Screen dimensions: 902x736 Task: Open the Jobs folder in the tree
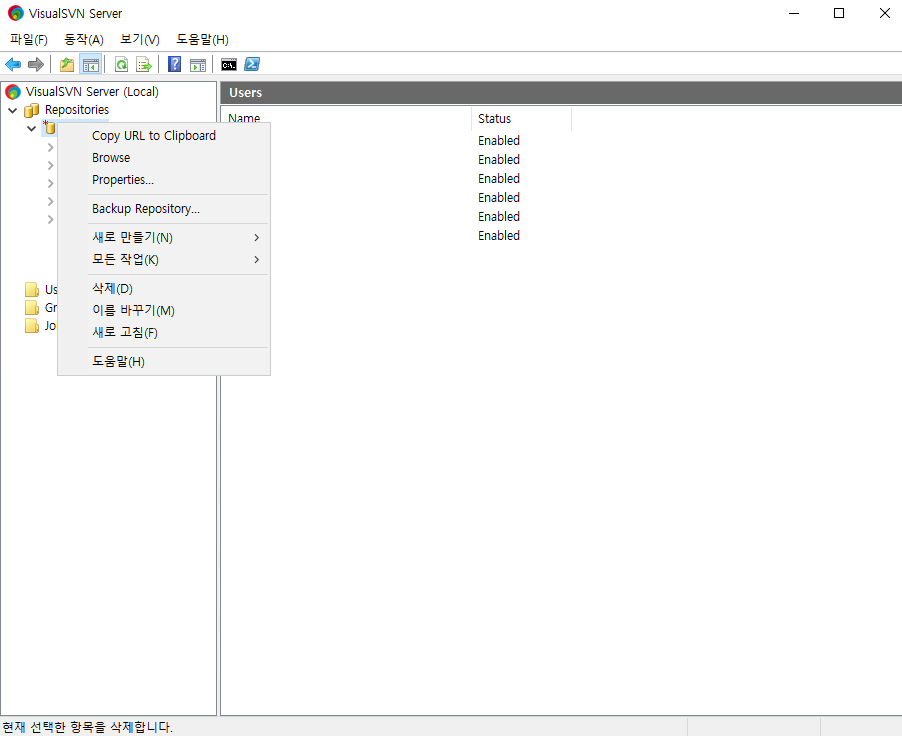[x=41, y=326]
